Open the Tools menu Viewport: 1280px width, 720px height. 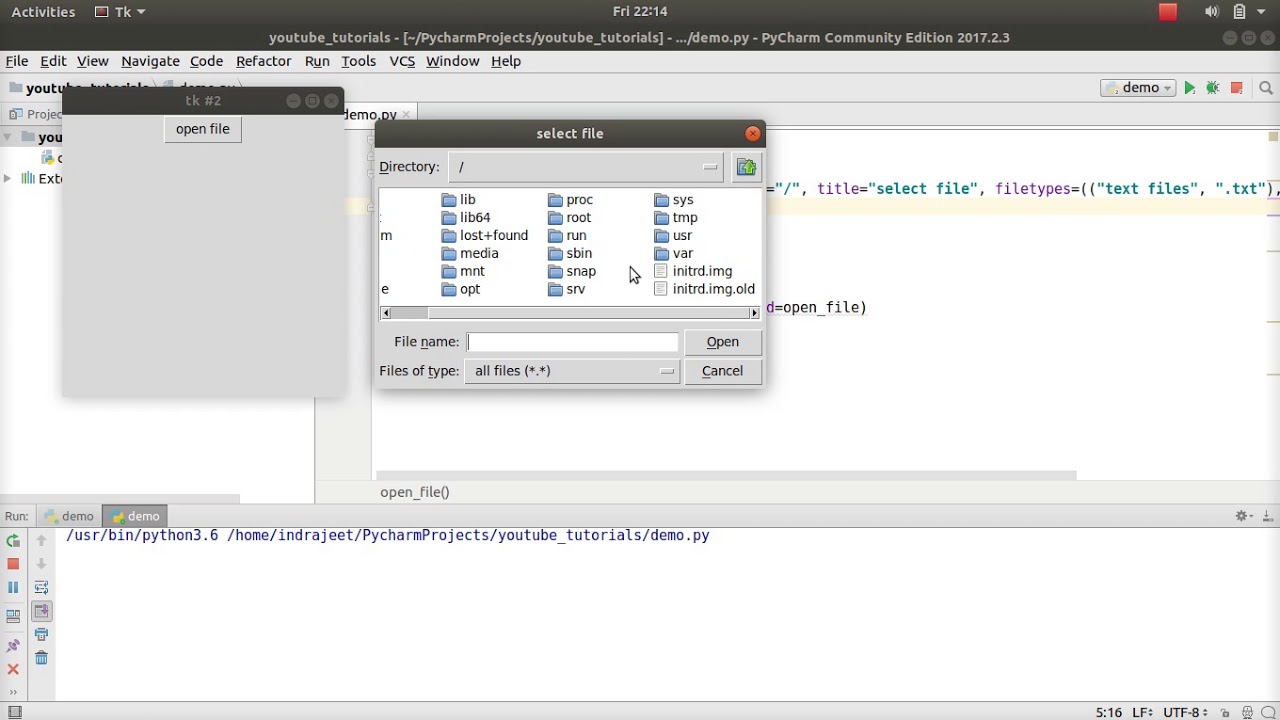tap(358, 61)
